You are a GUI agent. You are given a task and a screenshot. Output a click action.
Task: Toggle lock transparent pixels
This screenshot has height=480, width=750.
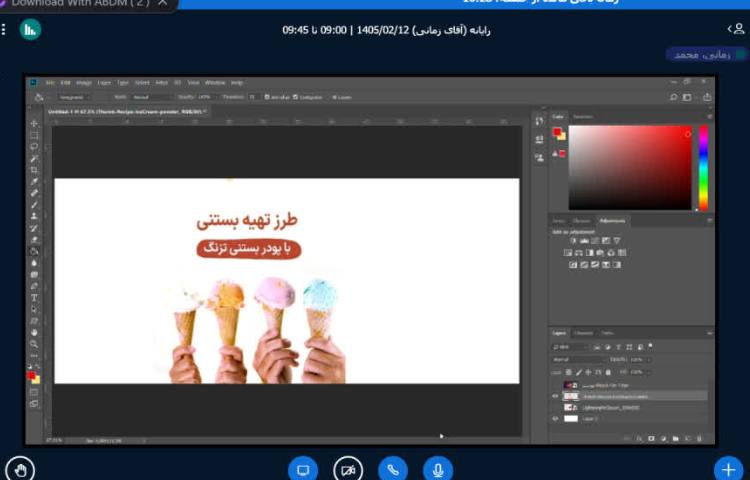tap(569, 372)
